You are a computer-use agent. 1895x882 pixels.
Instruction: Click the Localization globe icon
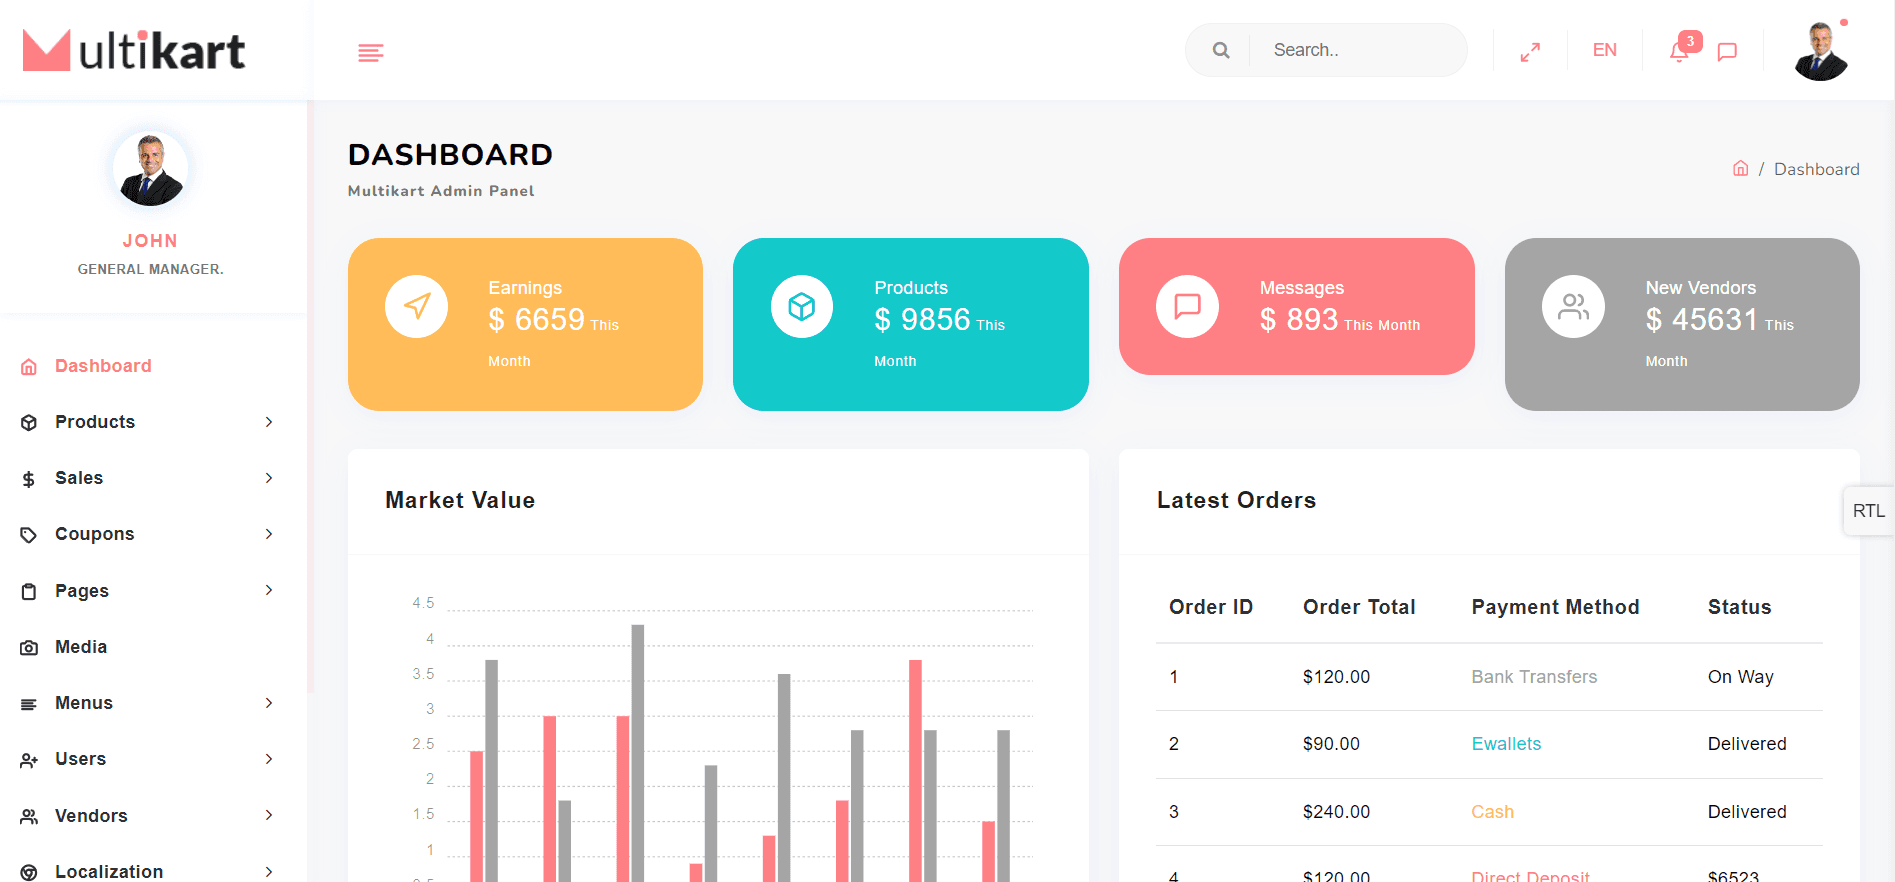[x=29, y=872]
